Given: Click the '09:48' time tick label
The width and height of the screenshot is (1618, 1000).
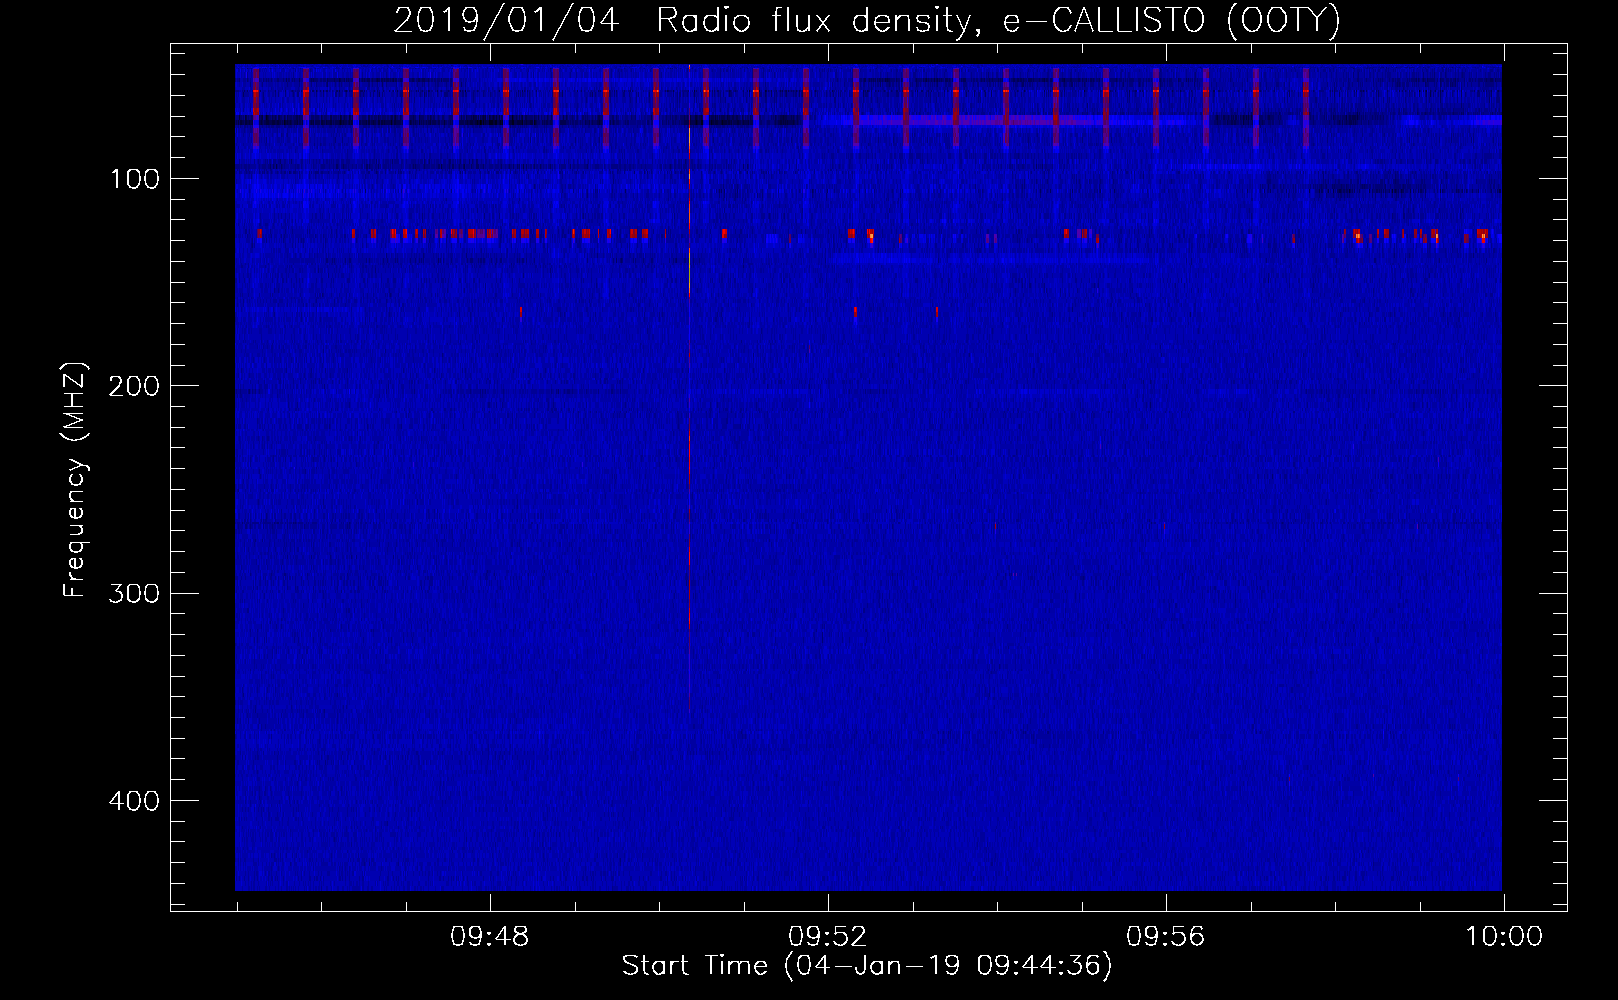Looking at the screenshot, I should point(490,937).
